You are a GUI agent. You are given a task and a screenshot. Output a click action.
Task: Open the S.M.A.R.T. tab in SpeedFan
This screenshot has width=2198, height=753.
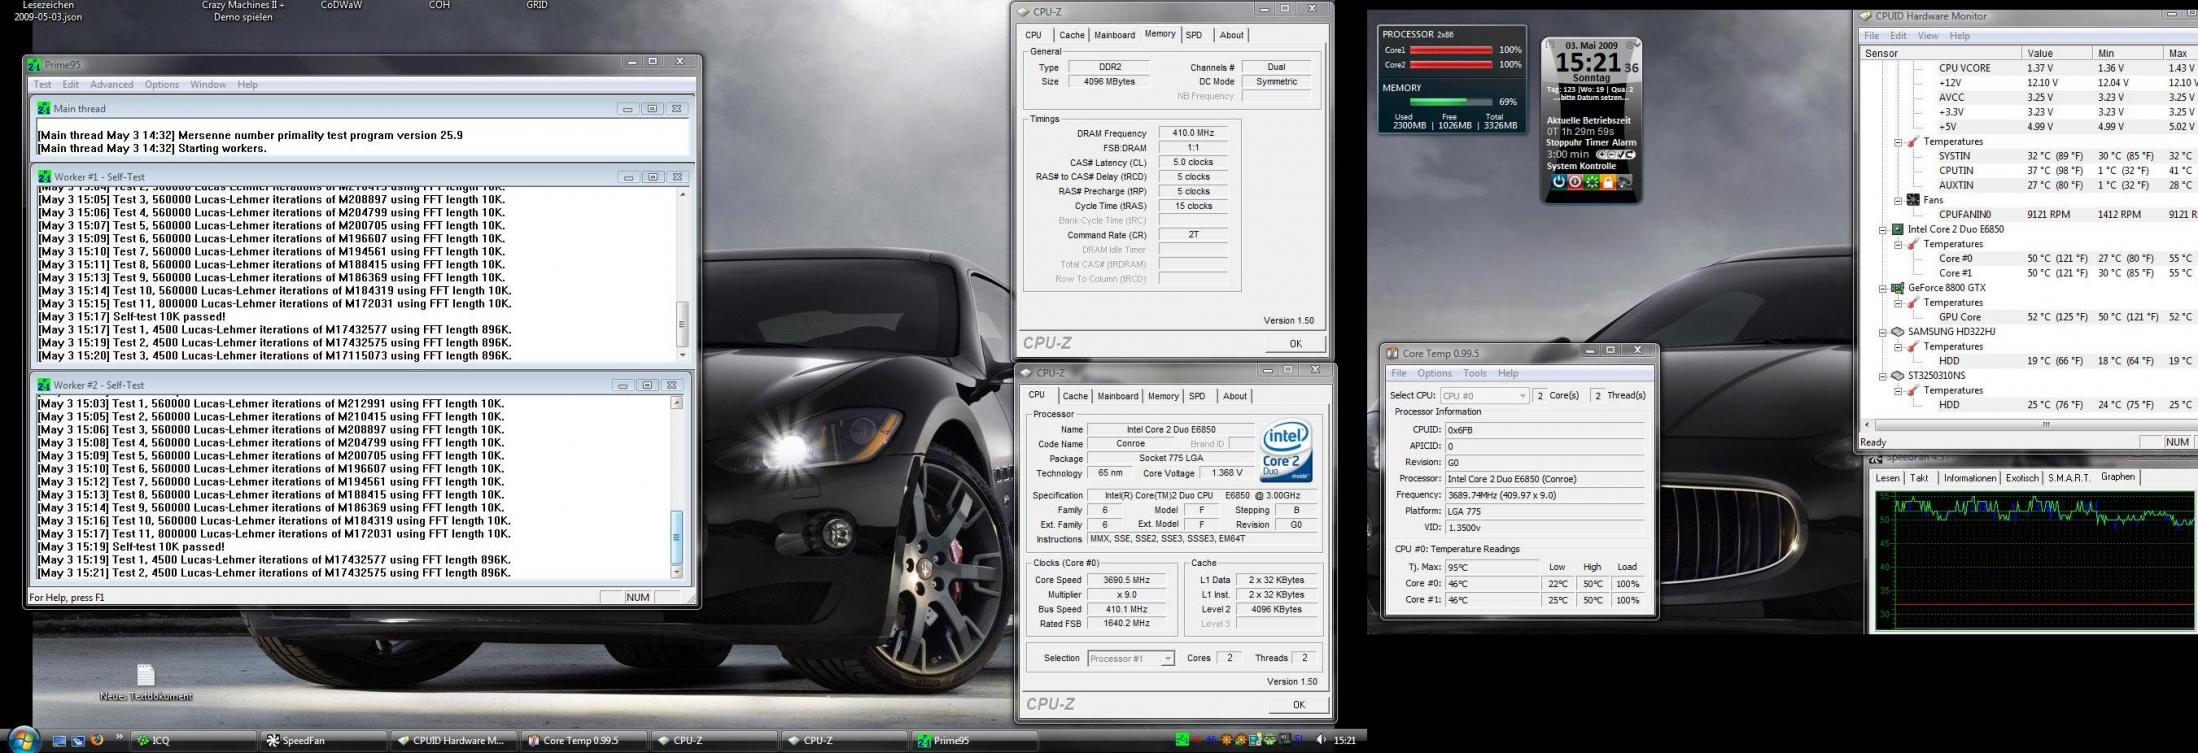pyautogui.click(x=2069, y=478)
